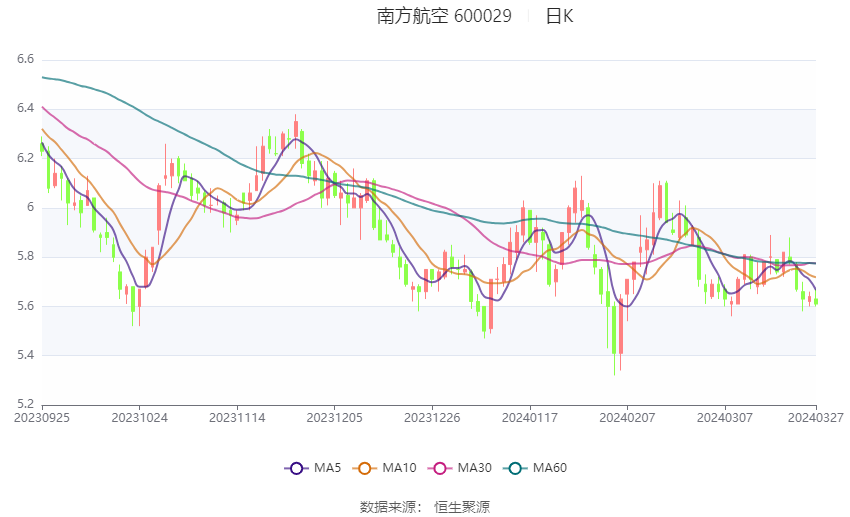
Task: Click the 20230925 x-axis date label
Action: 42,418
